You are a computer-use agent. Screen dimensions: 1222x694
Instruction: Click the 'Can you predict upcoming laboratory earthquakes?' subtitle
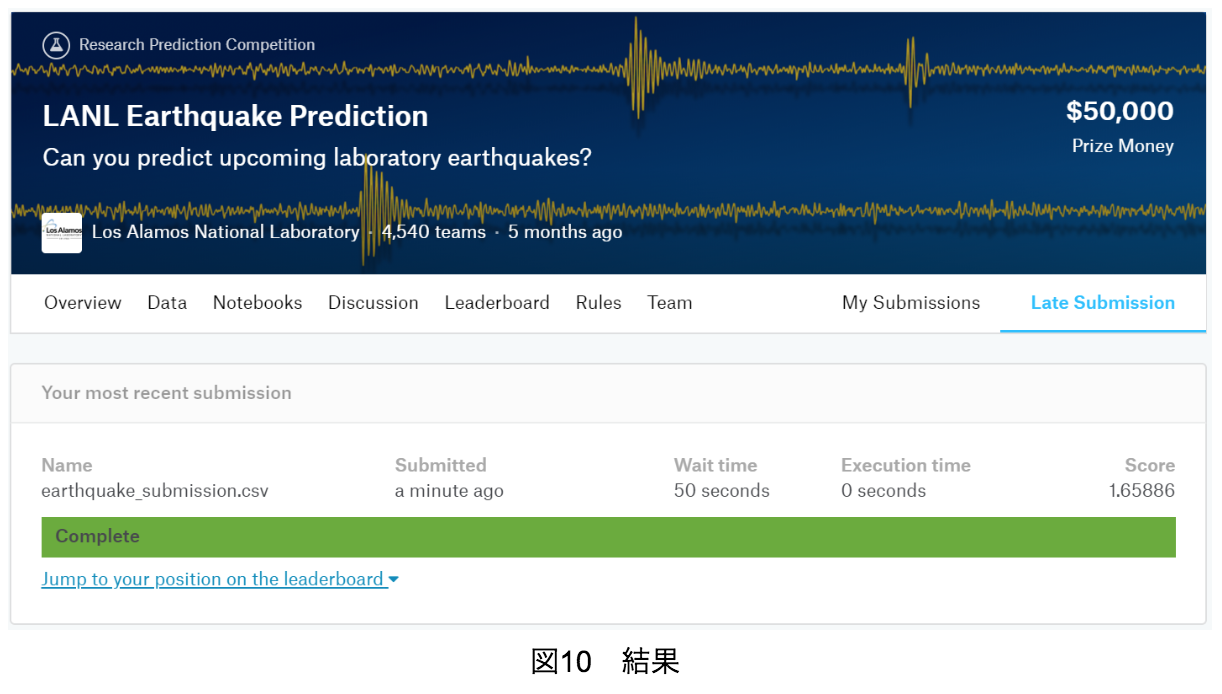coord(317,158)
